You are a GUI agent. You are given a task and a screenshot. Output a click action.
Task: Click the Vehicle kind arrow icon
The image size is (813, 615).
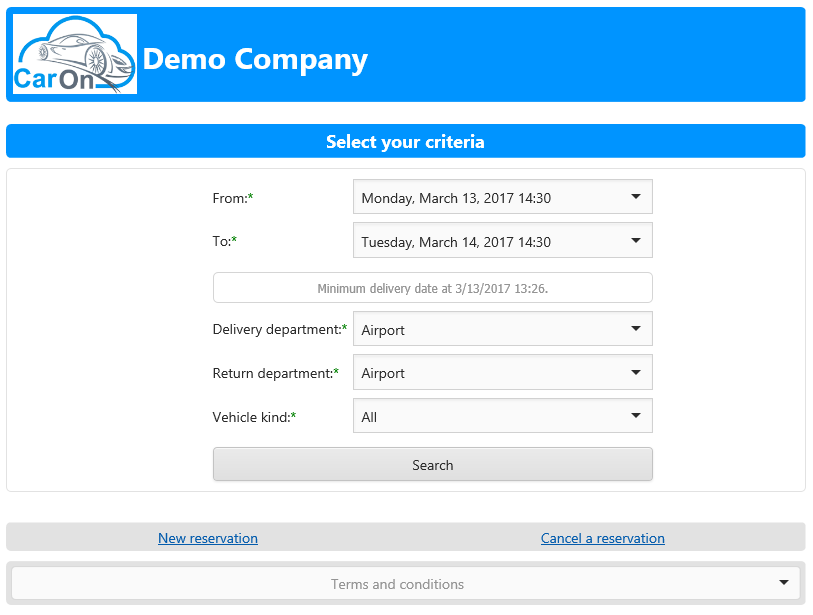tap(636, 415)
